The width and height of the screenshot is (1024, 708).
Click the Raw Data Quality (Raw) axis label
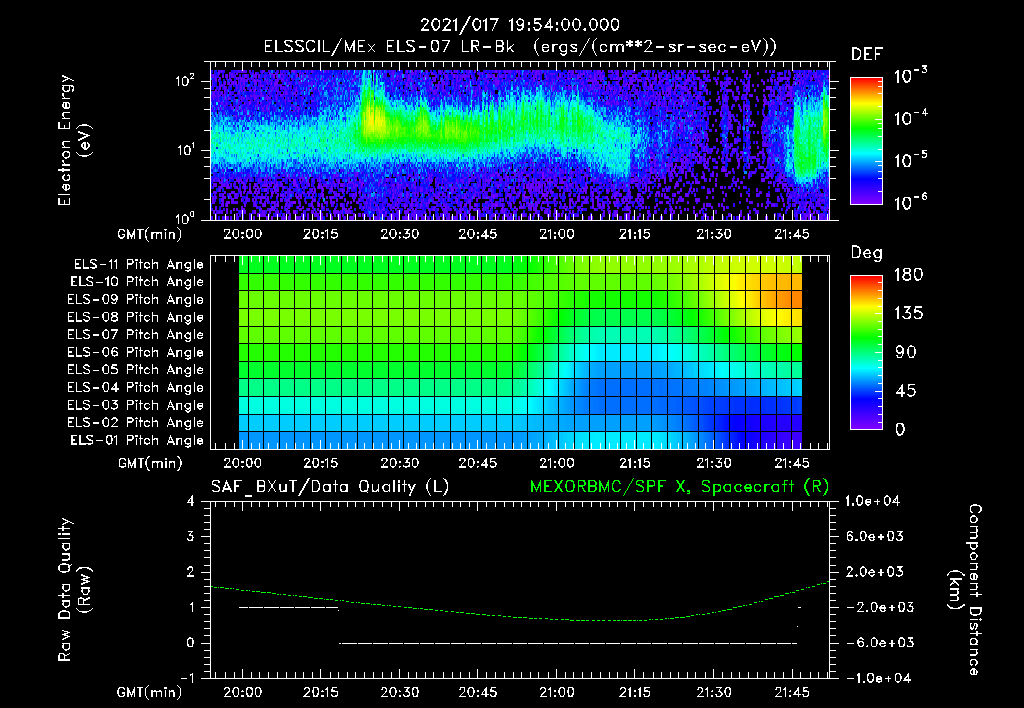74,590
